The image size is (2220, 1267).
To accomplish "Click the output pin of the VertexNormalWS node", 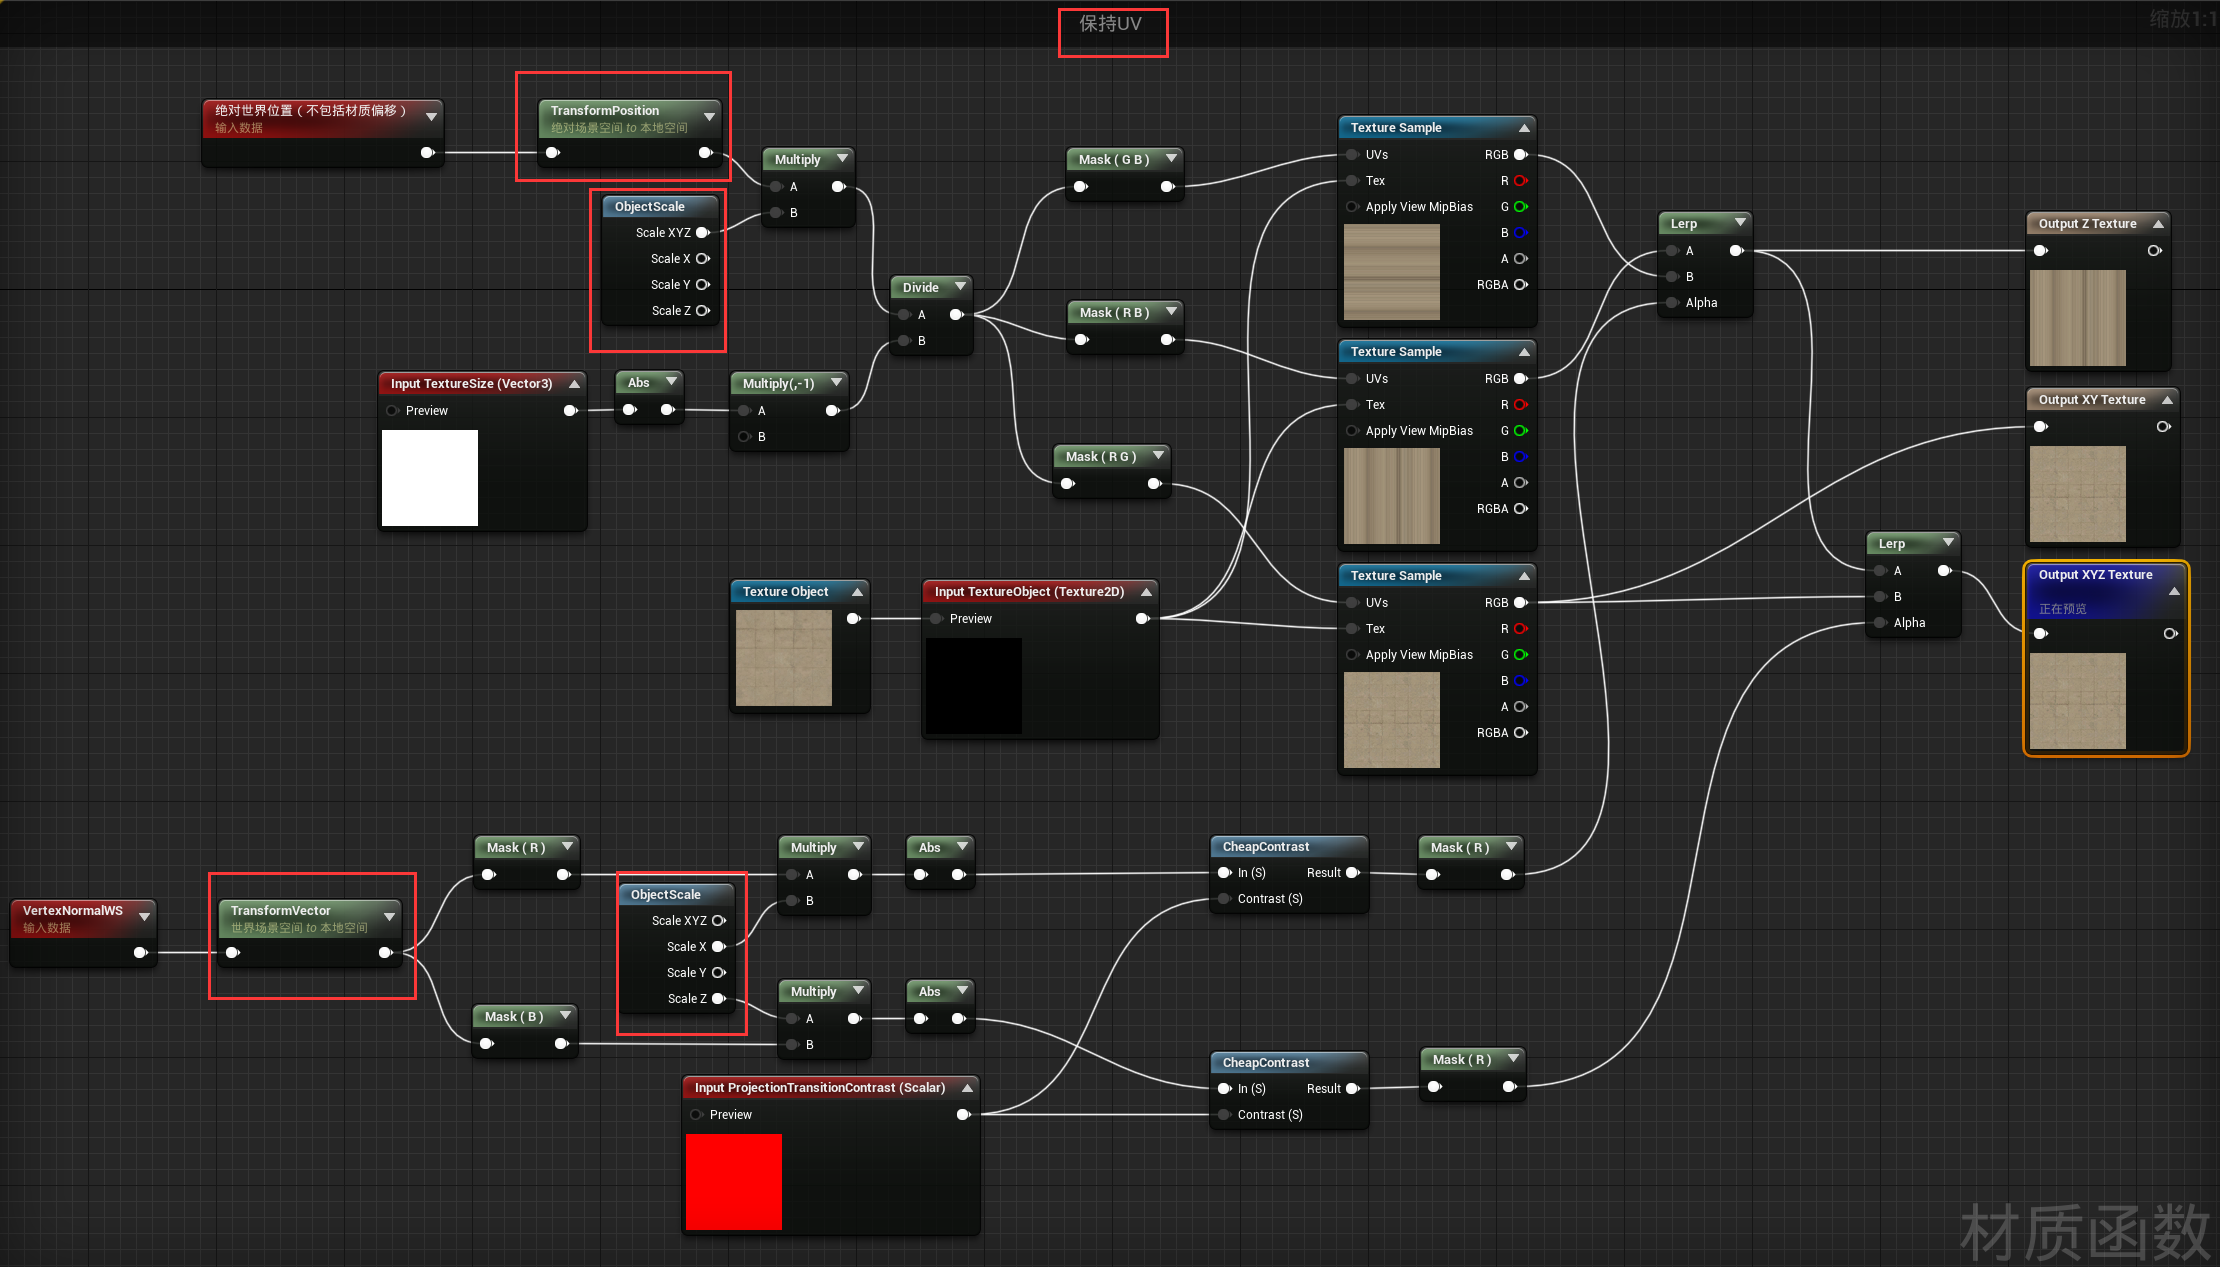I will tap(140, 952).
